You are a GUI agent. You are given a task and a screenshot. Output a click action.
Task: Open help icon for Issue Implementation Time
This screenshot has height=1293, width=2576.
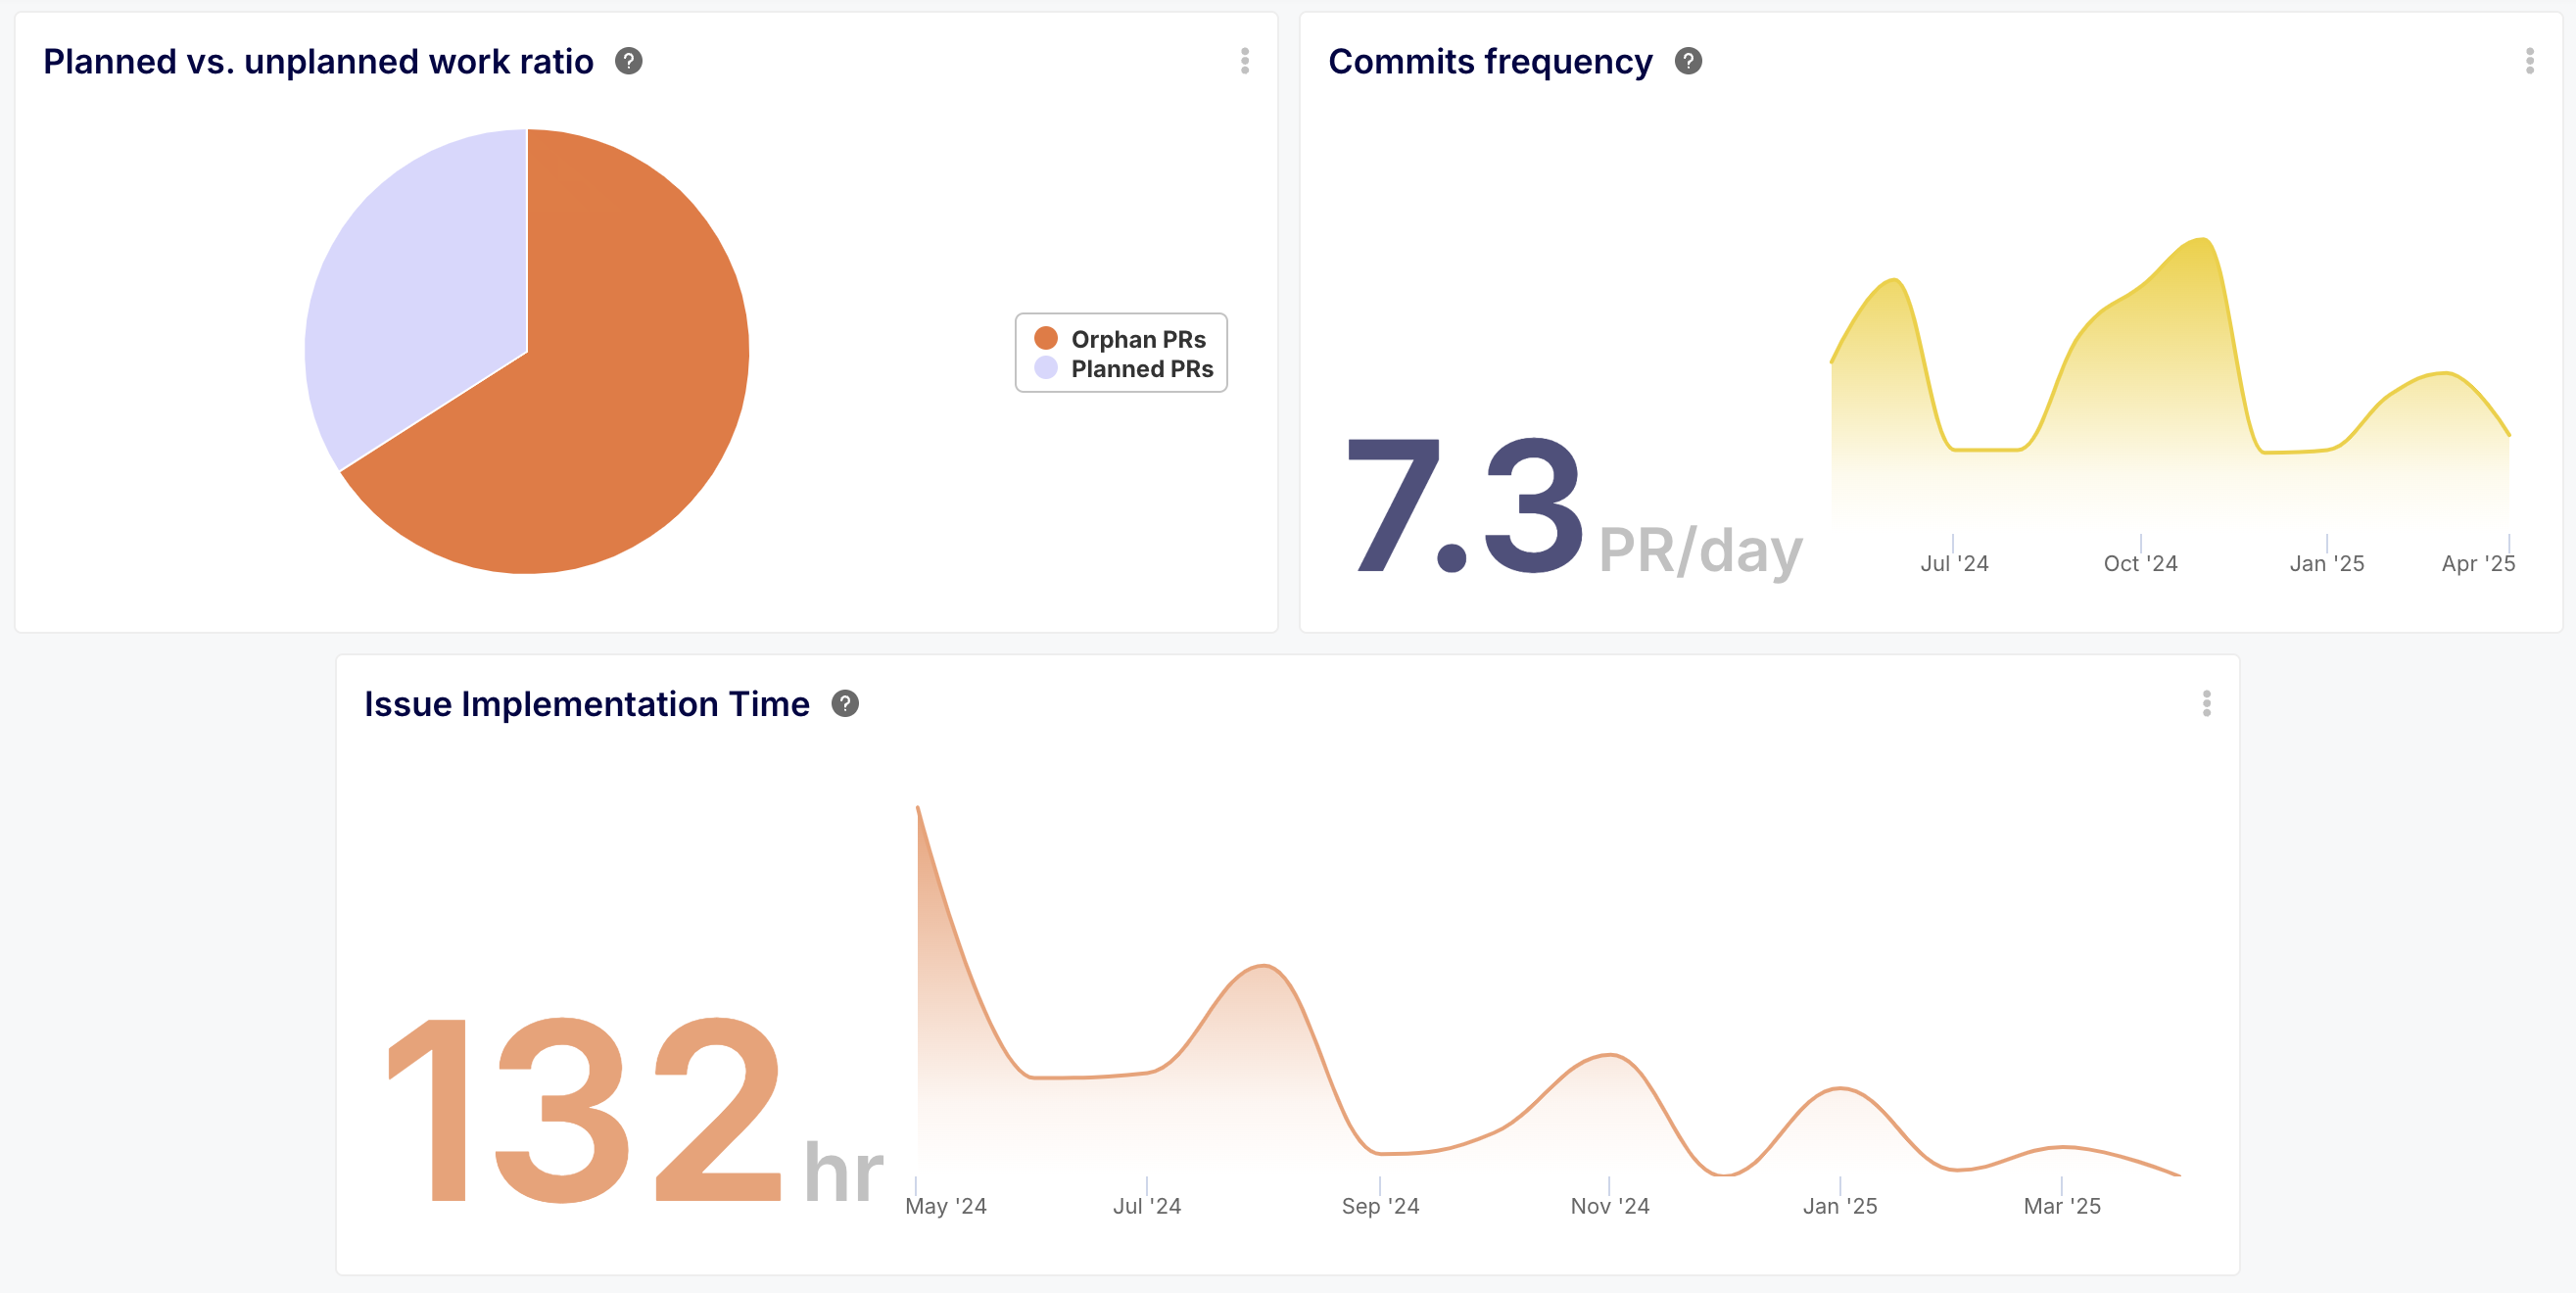[x=845, y=704]
